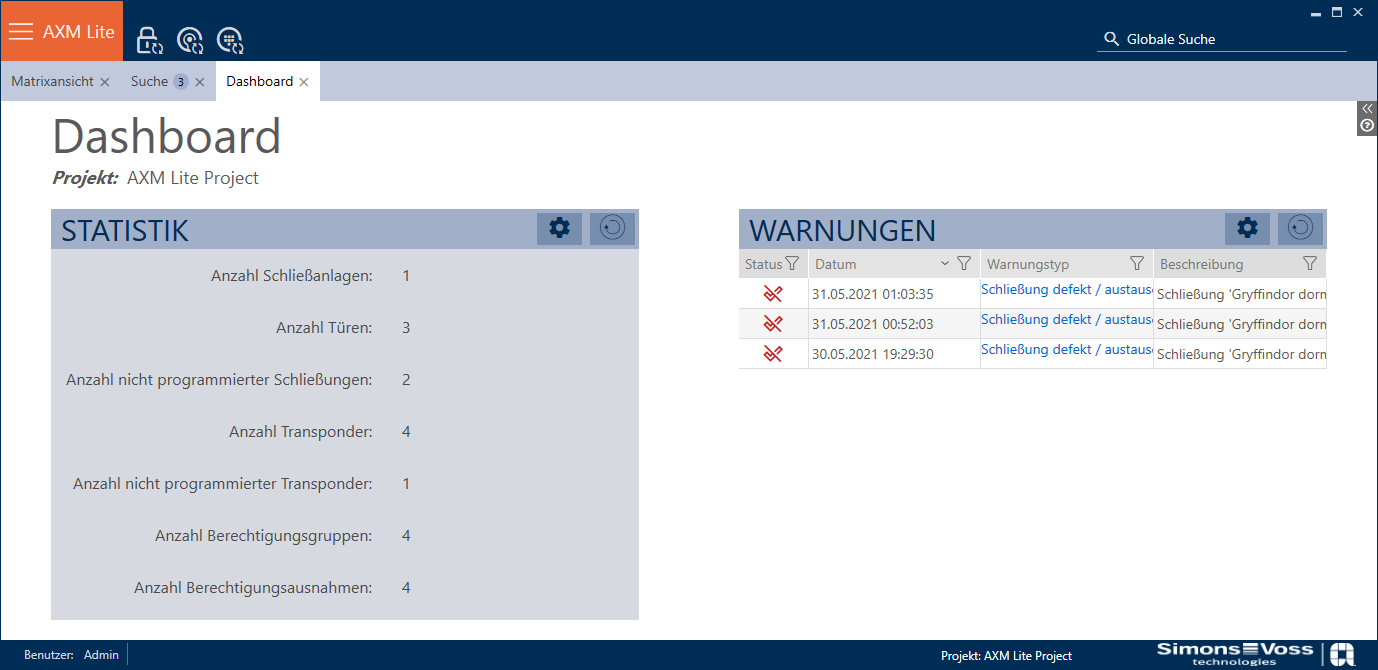Open Warnungen panel settings gear
The height and width of the screenshot is (670, 1378).
coord(1247,229)
